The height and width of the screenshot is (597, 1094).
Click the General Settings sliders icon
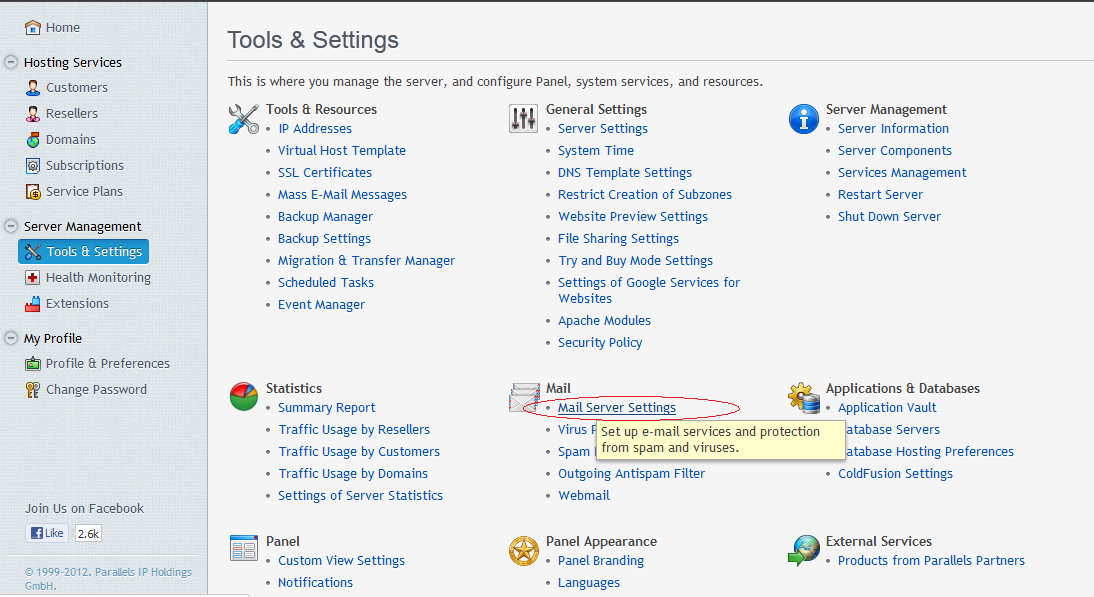523,119
